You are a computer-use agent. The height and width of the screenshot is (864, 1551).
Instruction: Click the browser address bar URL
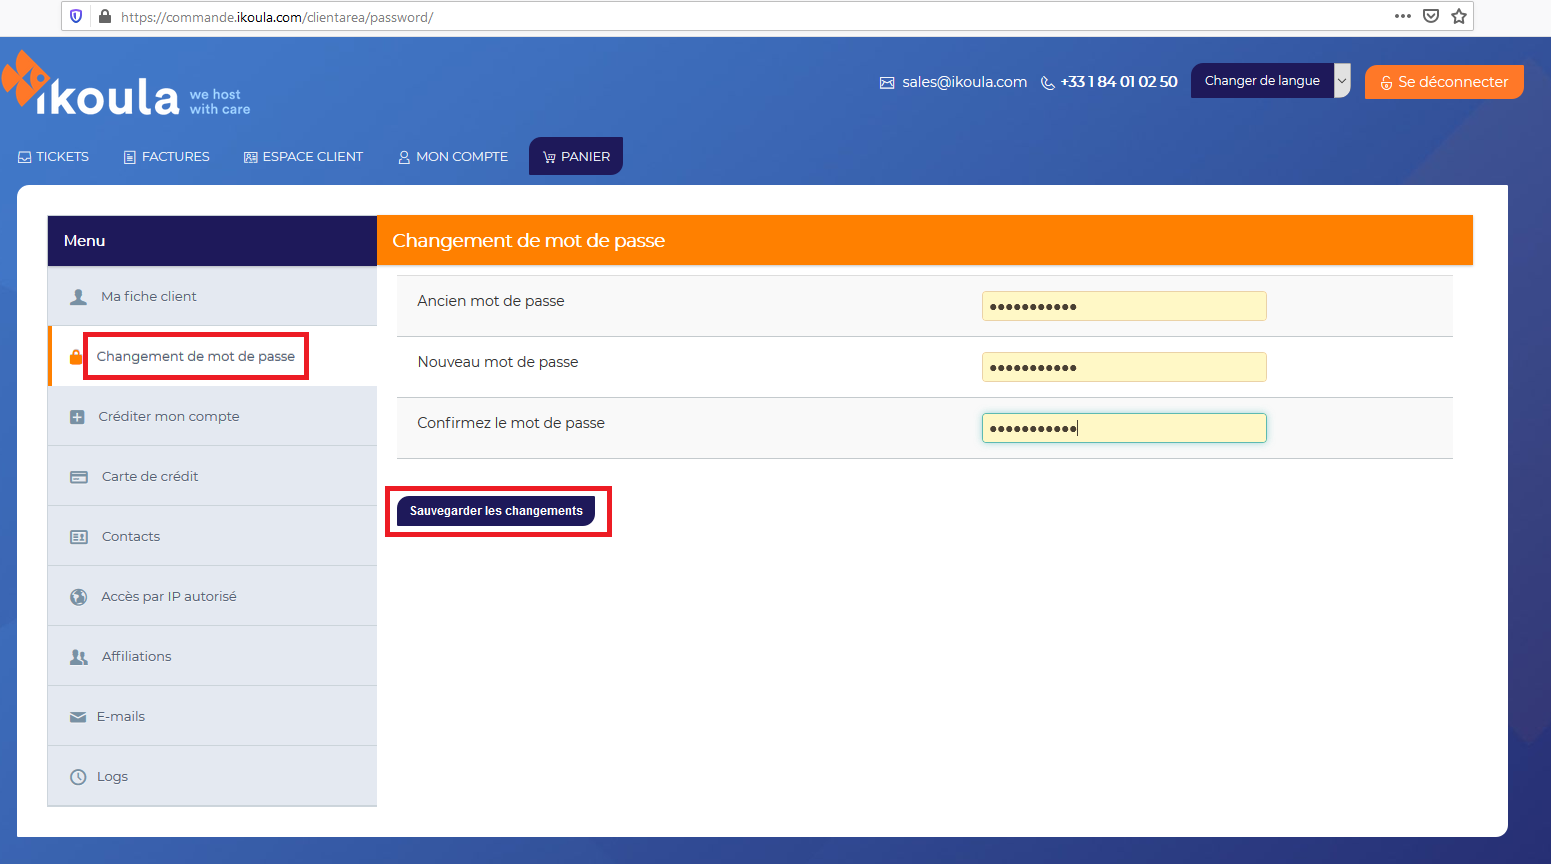[277, 17]
